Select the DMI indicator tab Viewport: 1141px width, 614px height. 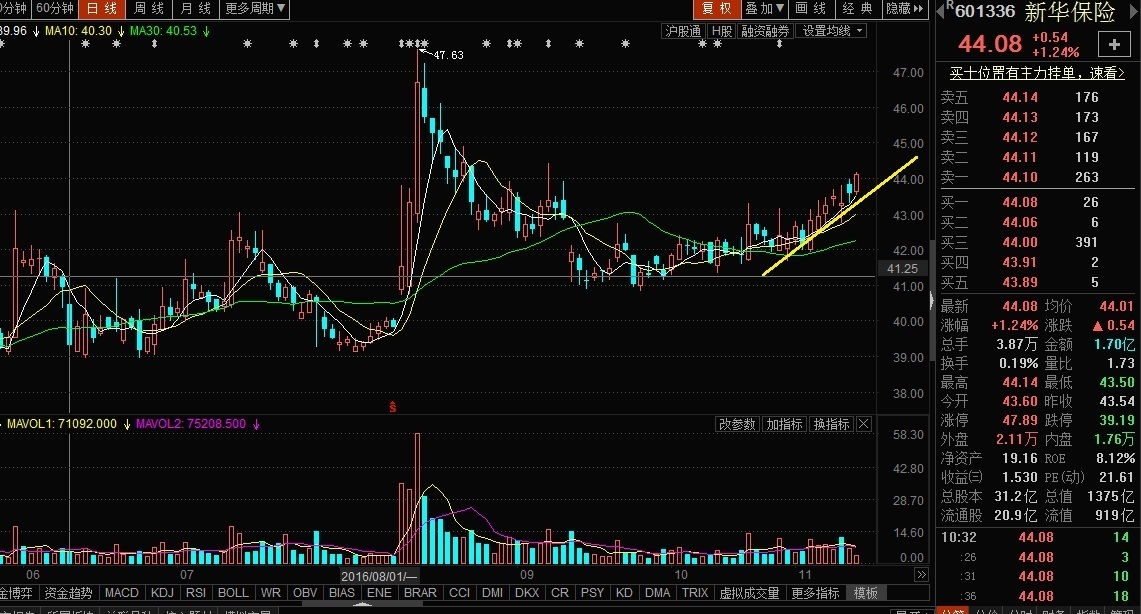[493, 593]
